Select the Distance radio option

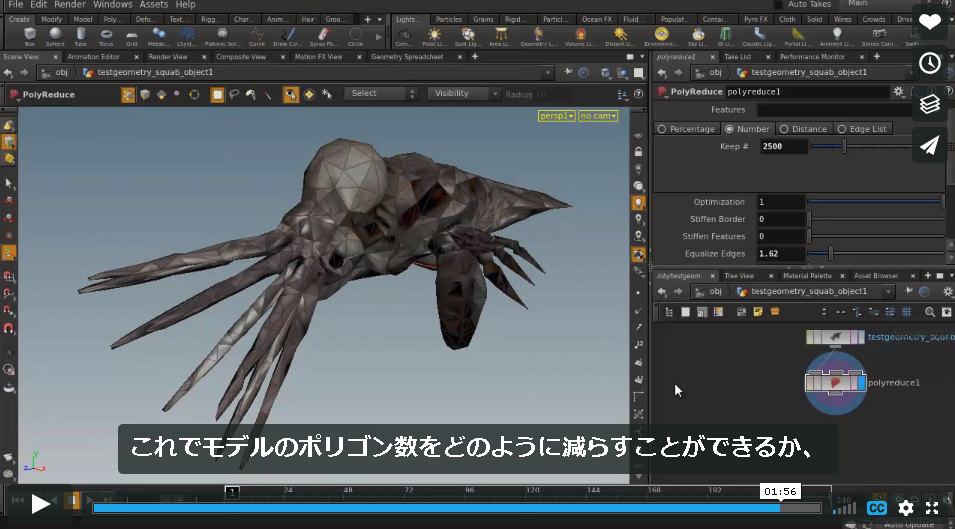tap(803, 129)
